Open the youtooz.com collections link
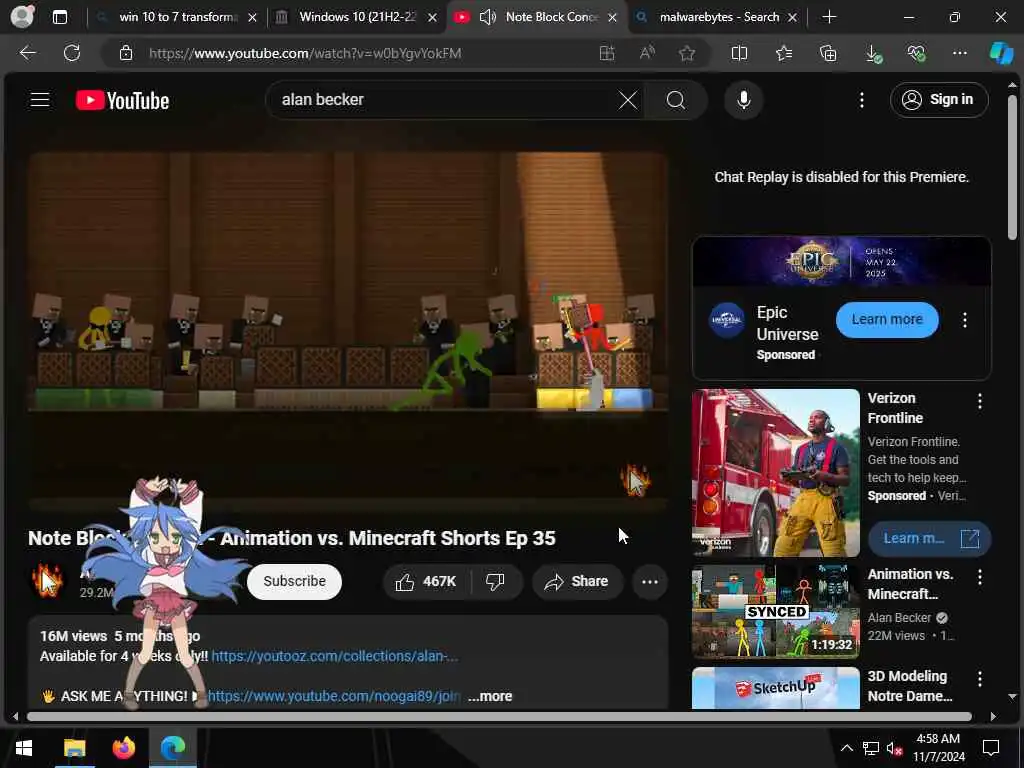Viewport: 1024px width, 768px height. [x=334, y=656]
